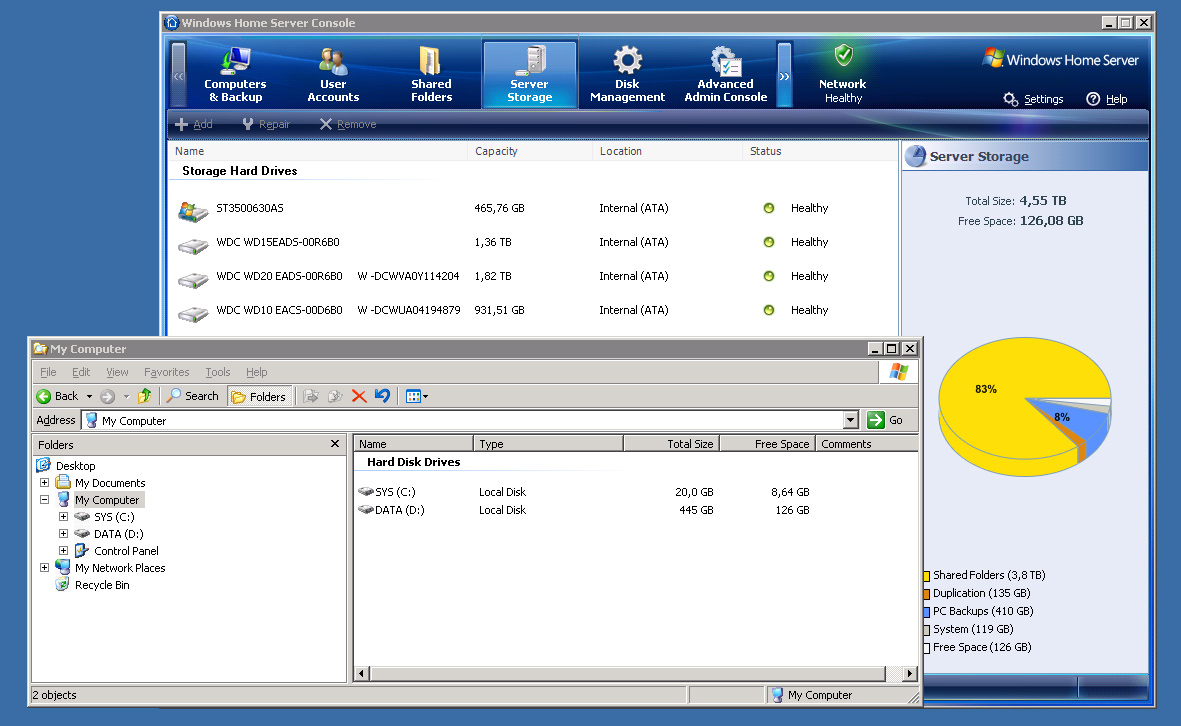Viewport: 1181px width, 726px height.
Task: Open the Tools menu
Action: pos(217,372)
